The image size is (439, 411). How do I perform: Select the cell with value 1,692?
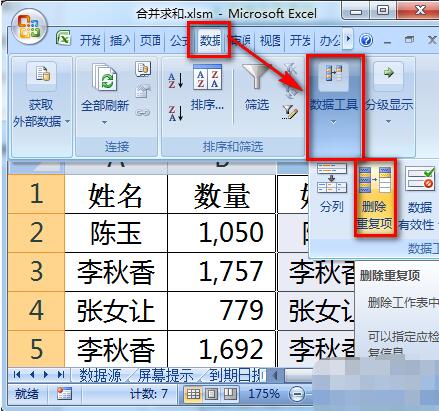[x=222, y=349]
